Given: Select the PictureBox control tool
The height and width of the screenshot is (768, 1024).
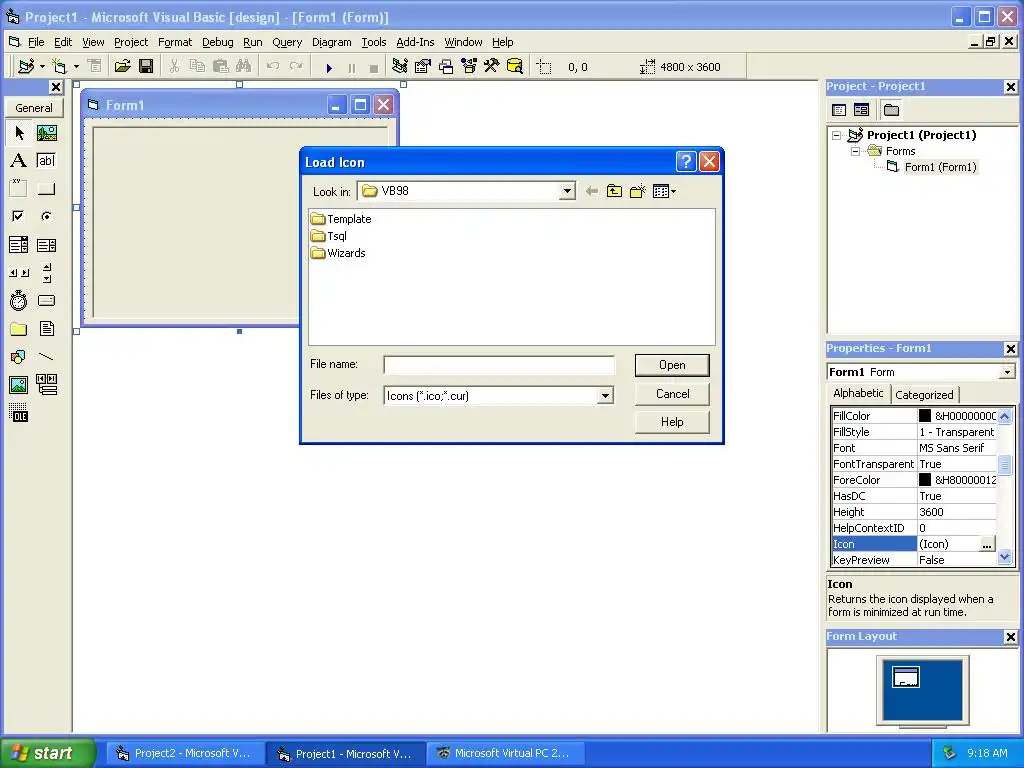Looking at the screenshot, I should point(46,133).
